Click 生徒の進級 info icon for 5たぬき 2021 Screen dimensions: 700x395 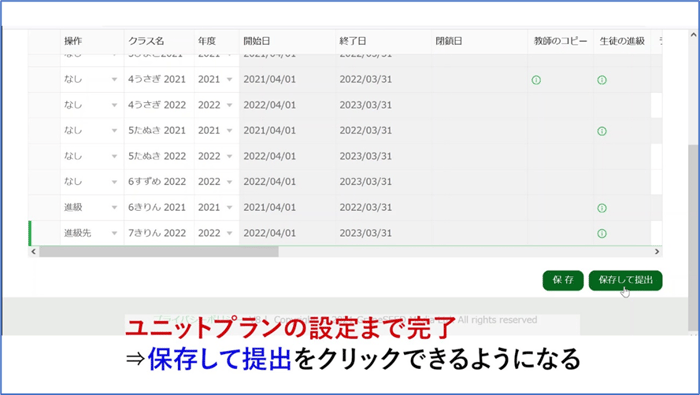click(x=602, y=131)
